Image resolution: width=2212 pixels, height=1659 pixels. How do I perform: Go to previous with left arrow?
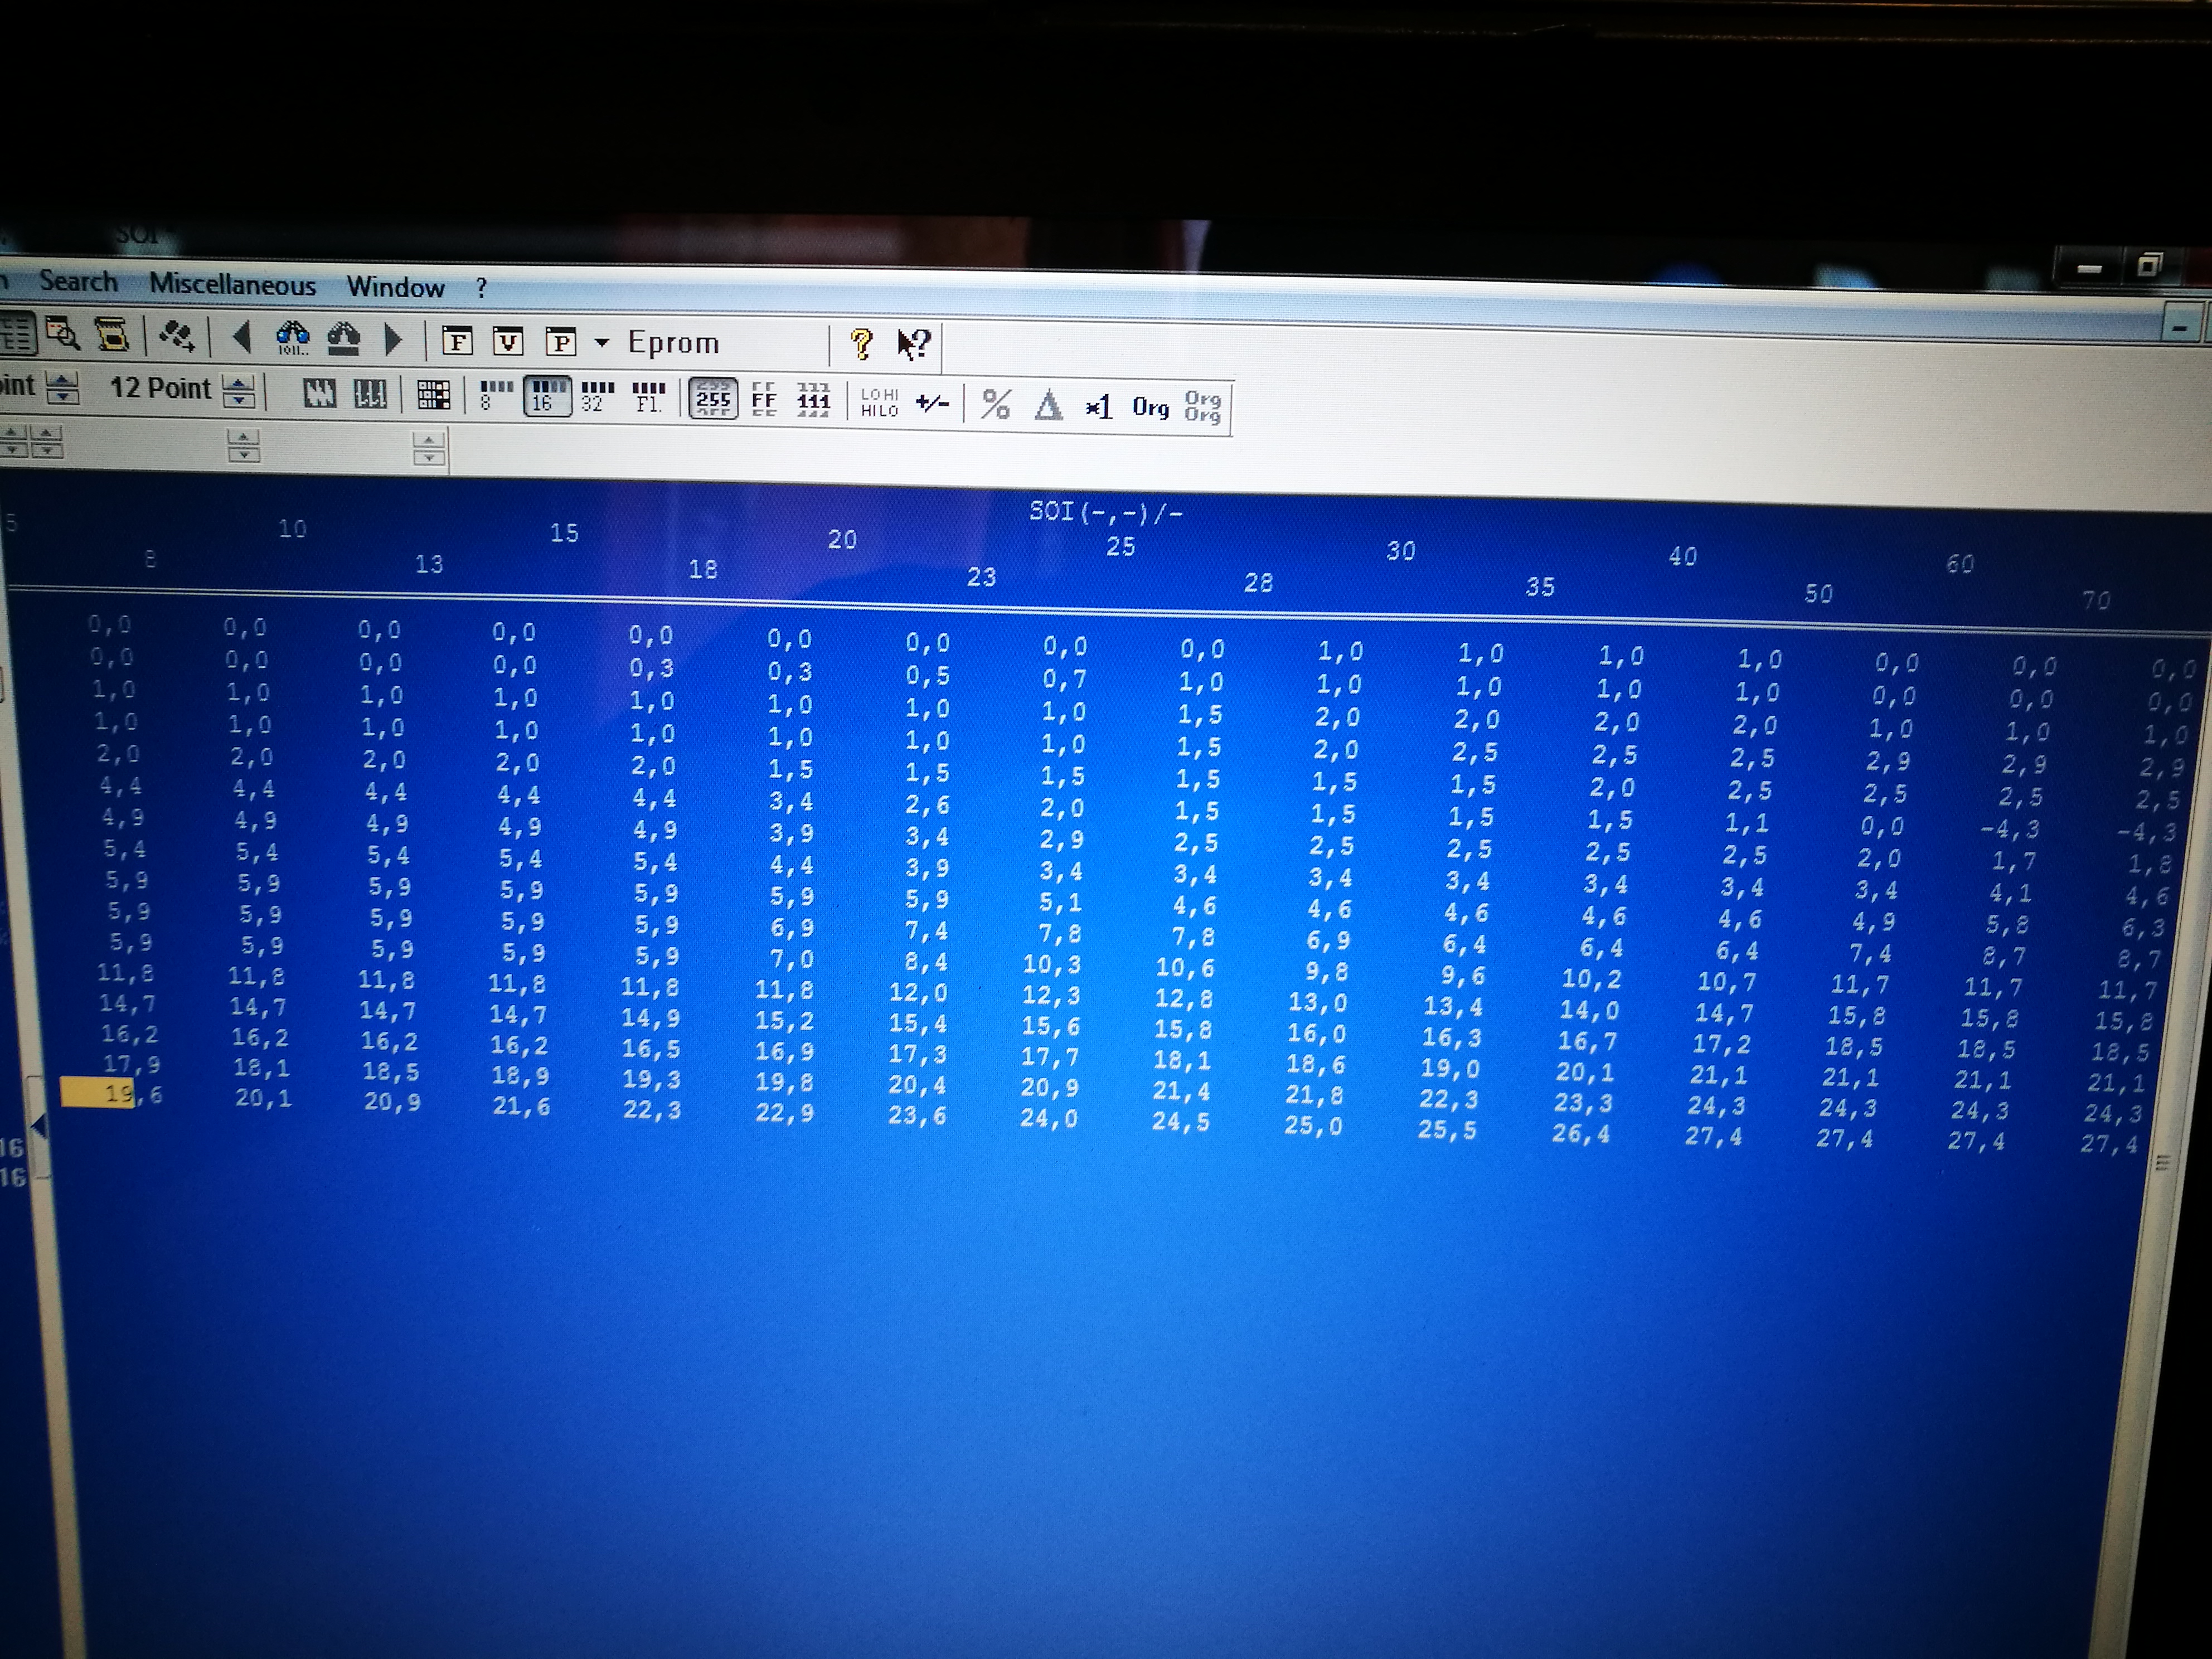click(241, 337)
